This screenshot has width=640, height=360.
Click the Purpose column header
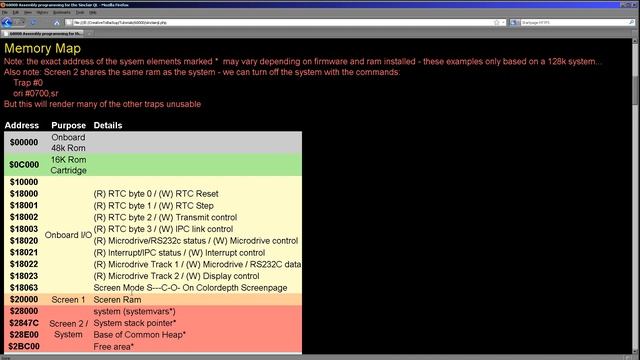click(69, 125)
